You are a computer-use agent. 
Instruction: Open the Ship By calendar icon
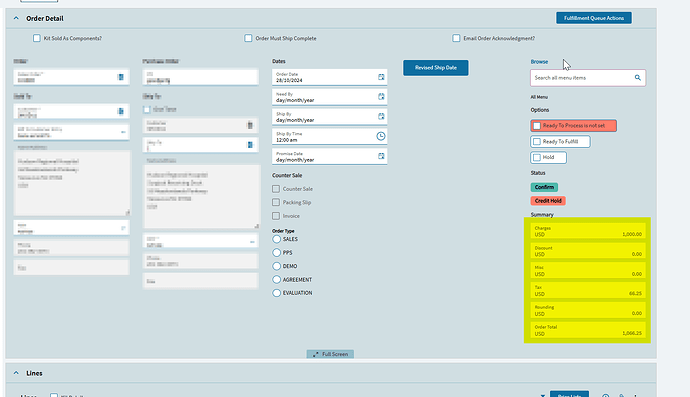pyautogui.click(x=381, y=116)
